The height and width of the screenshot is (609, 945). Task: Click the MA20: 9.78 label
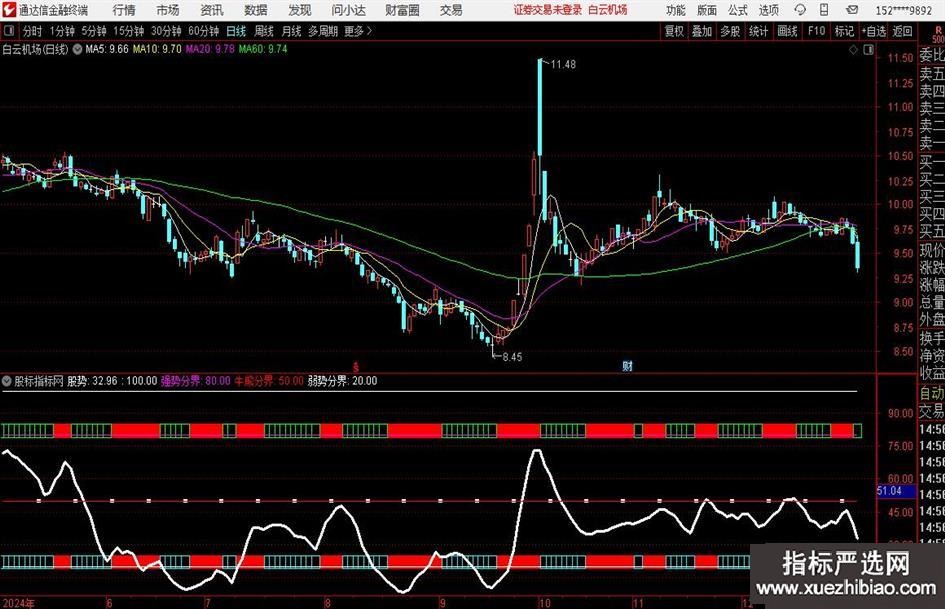pyautogui.click(x=210, y=49)
